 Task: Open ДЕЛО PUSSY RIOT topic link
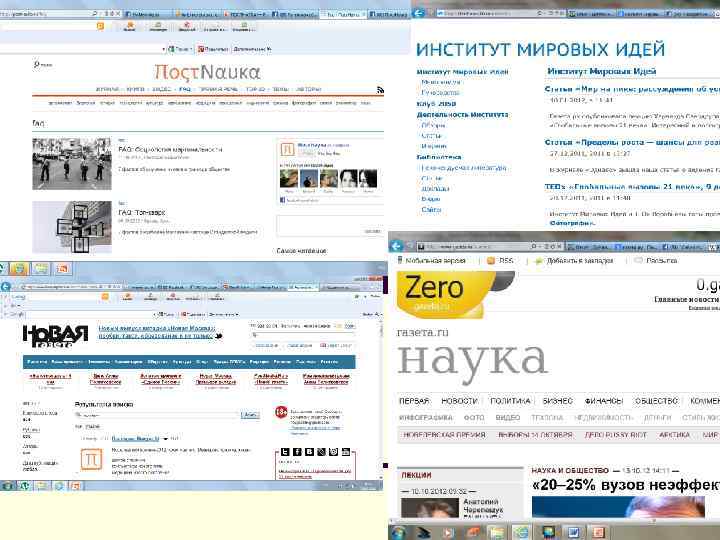(x=615, y=434)
